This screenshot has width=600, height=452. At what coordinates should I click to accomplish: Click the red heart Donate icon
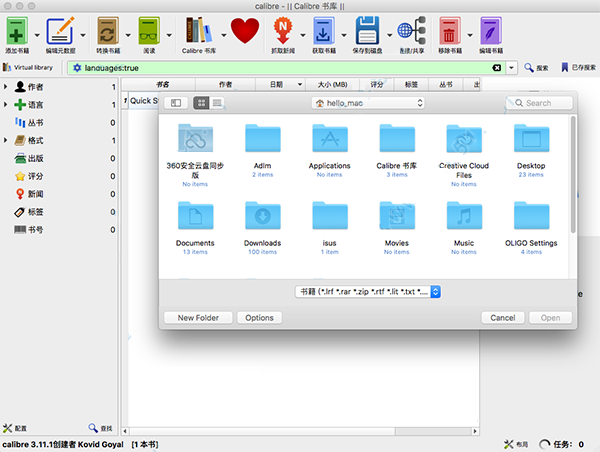click(x=245, y=31)
